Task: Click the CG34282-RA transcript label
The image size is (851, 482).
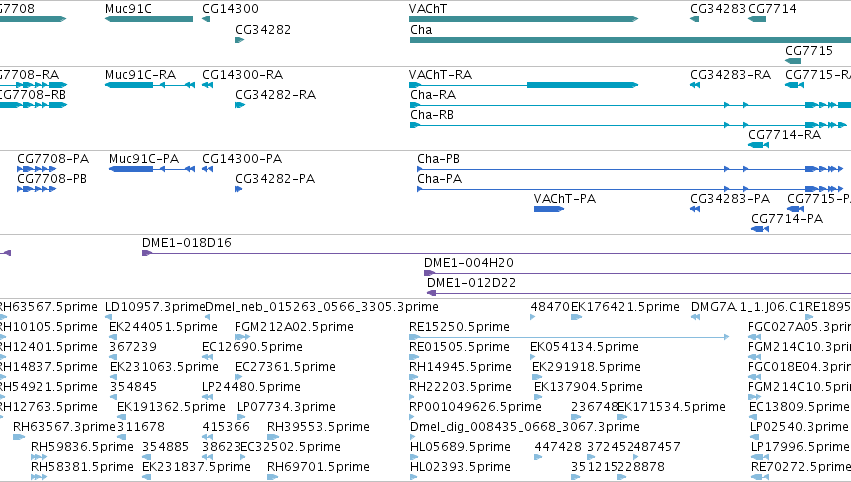Action: pos(275,95)
